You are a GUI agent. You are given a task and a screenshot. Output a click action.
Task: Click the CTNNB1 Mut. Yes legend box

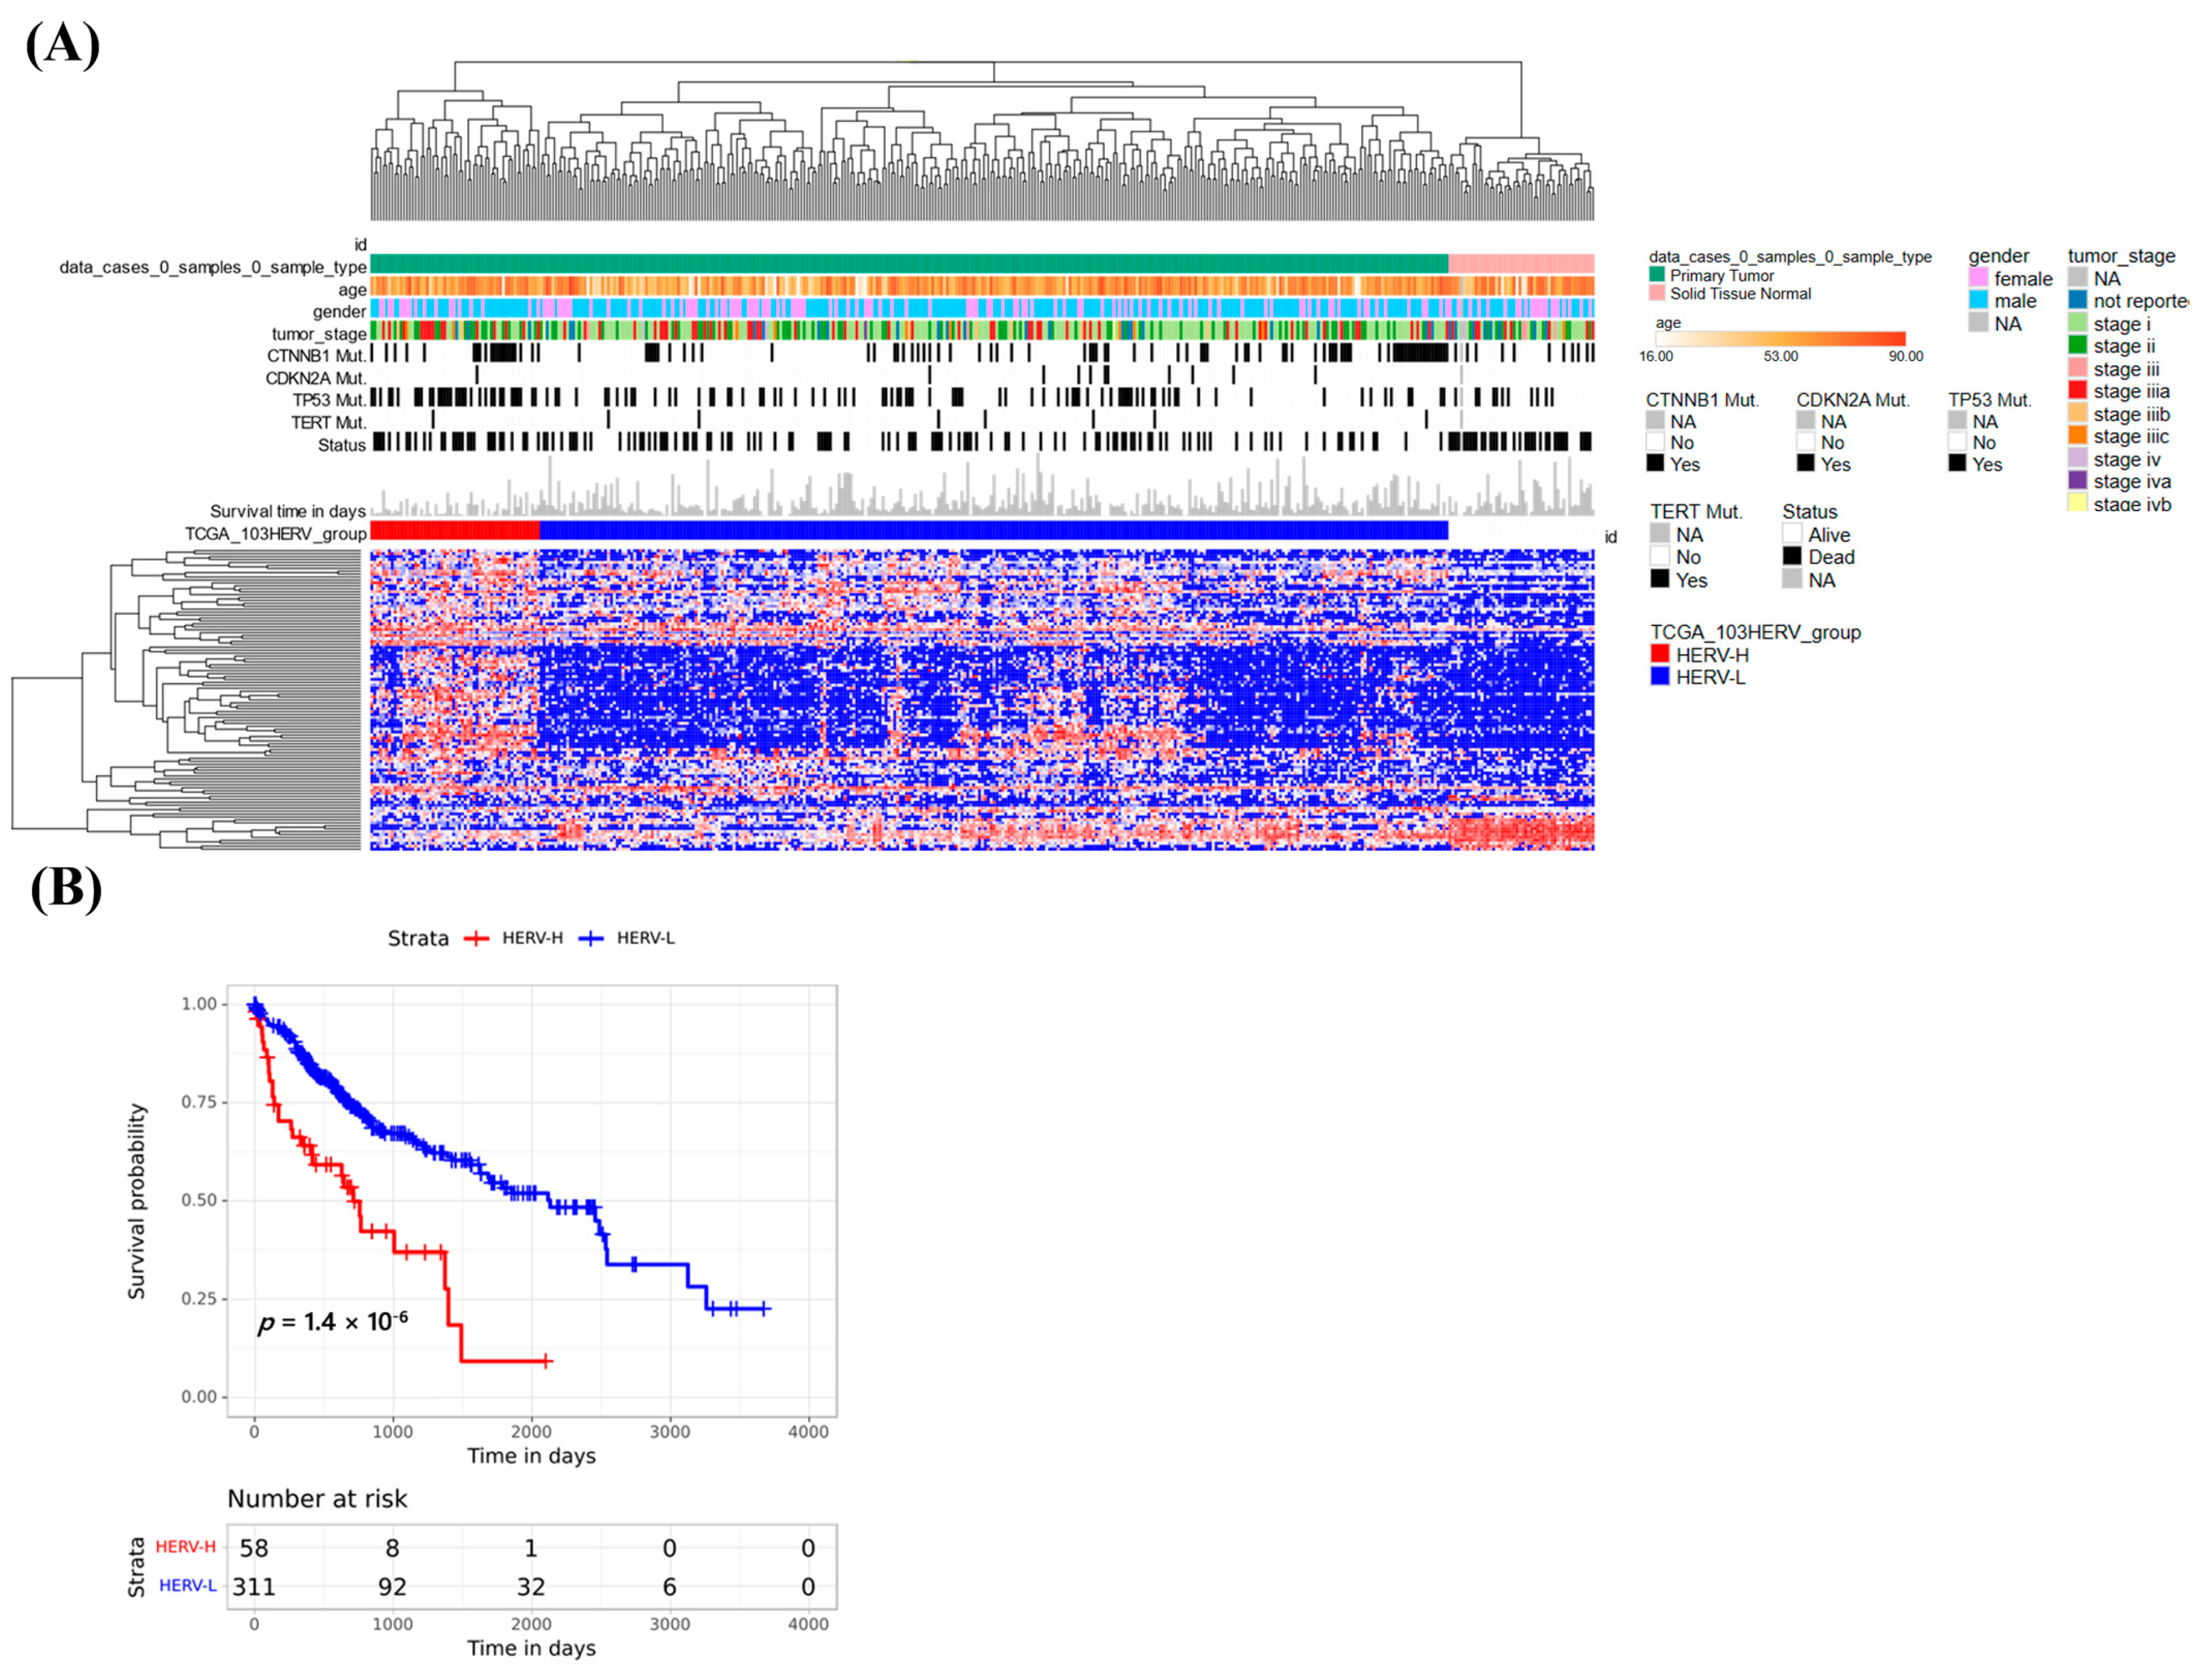coord(1656,464)
